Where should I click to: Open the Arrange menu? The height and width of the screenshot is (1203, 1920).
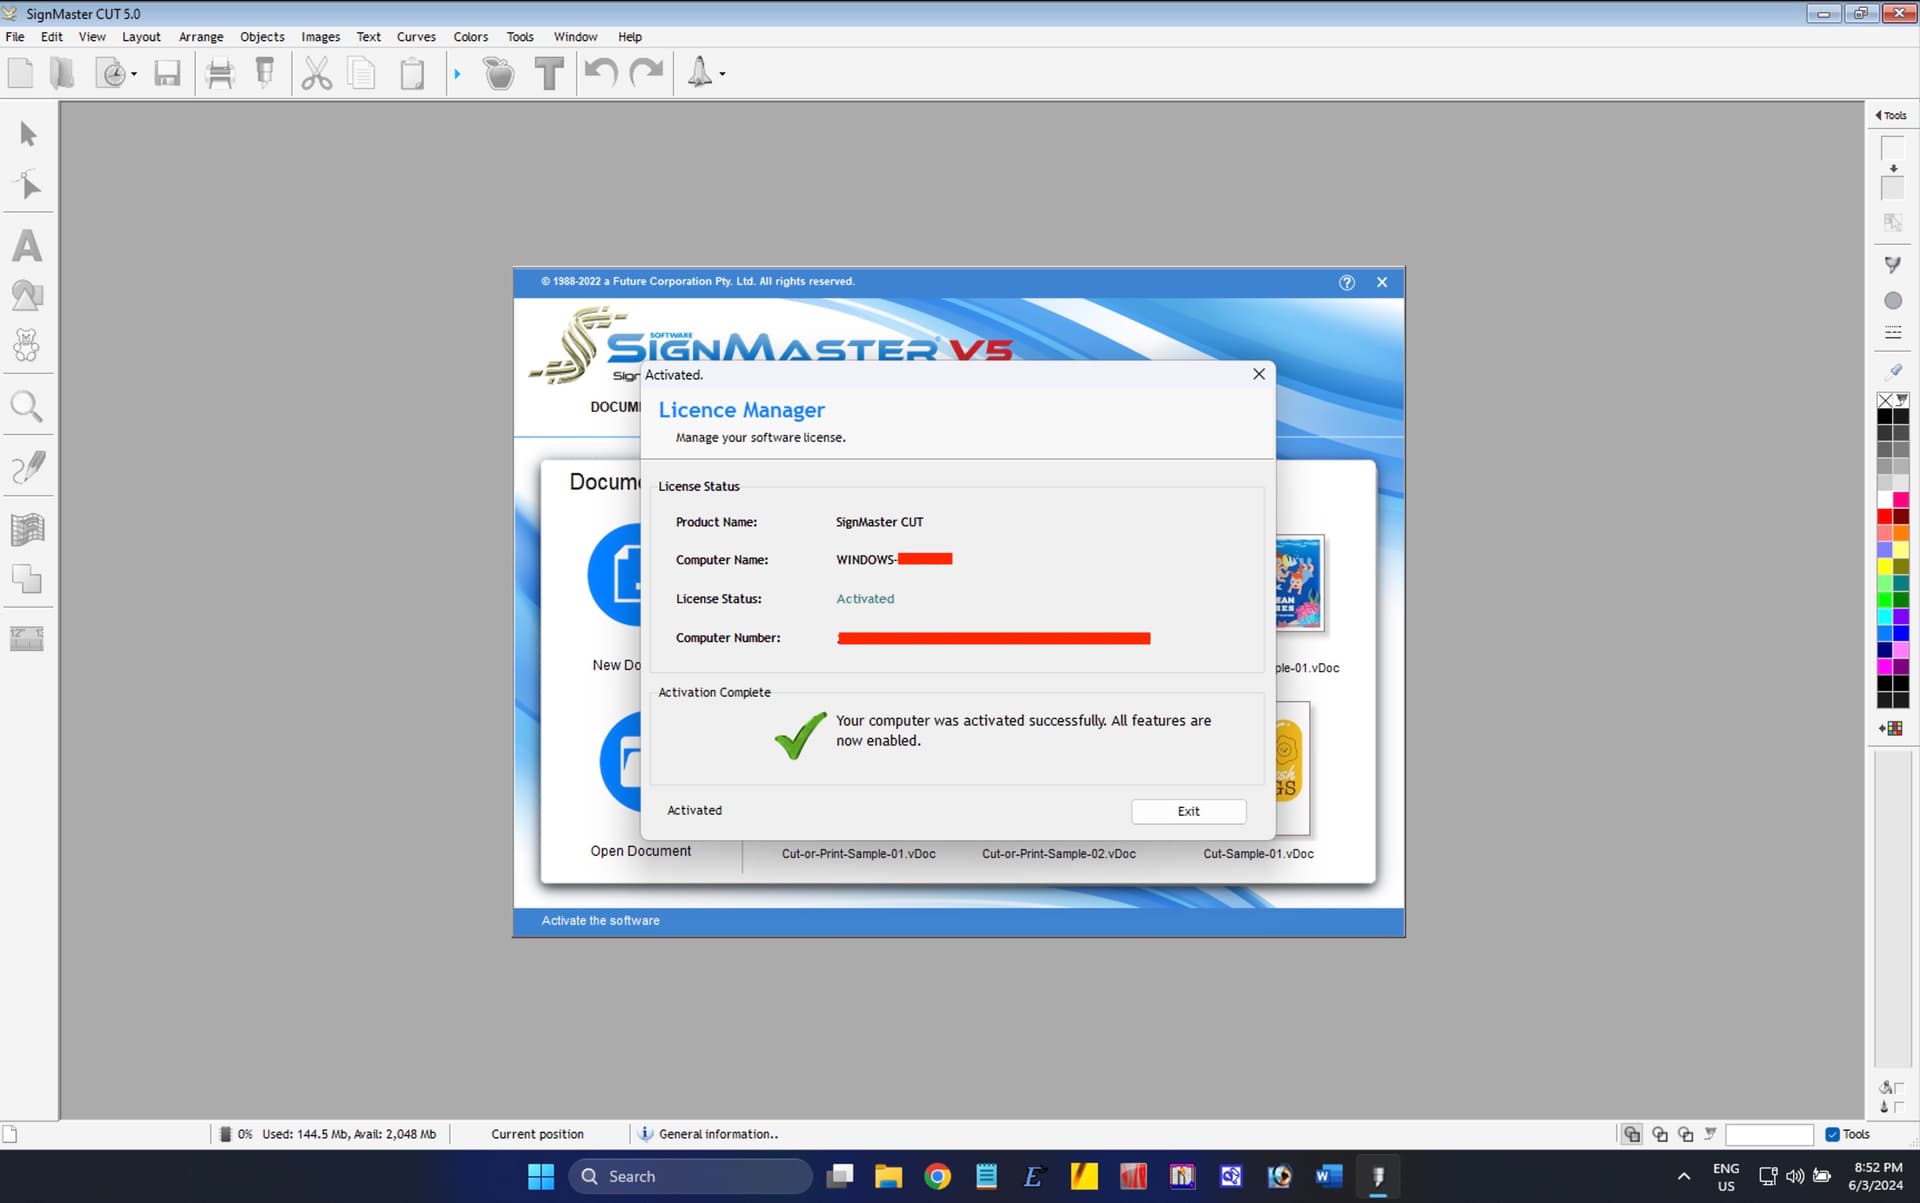pos(201,37)
